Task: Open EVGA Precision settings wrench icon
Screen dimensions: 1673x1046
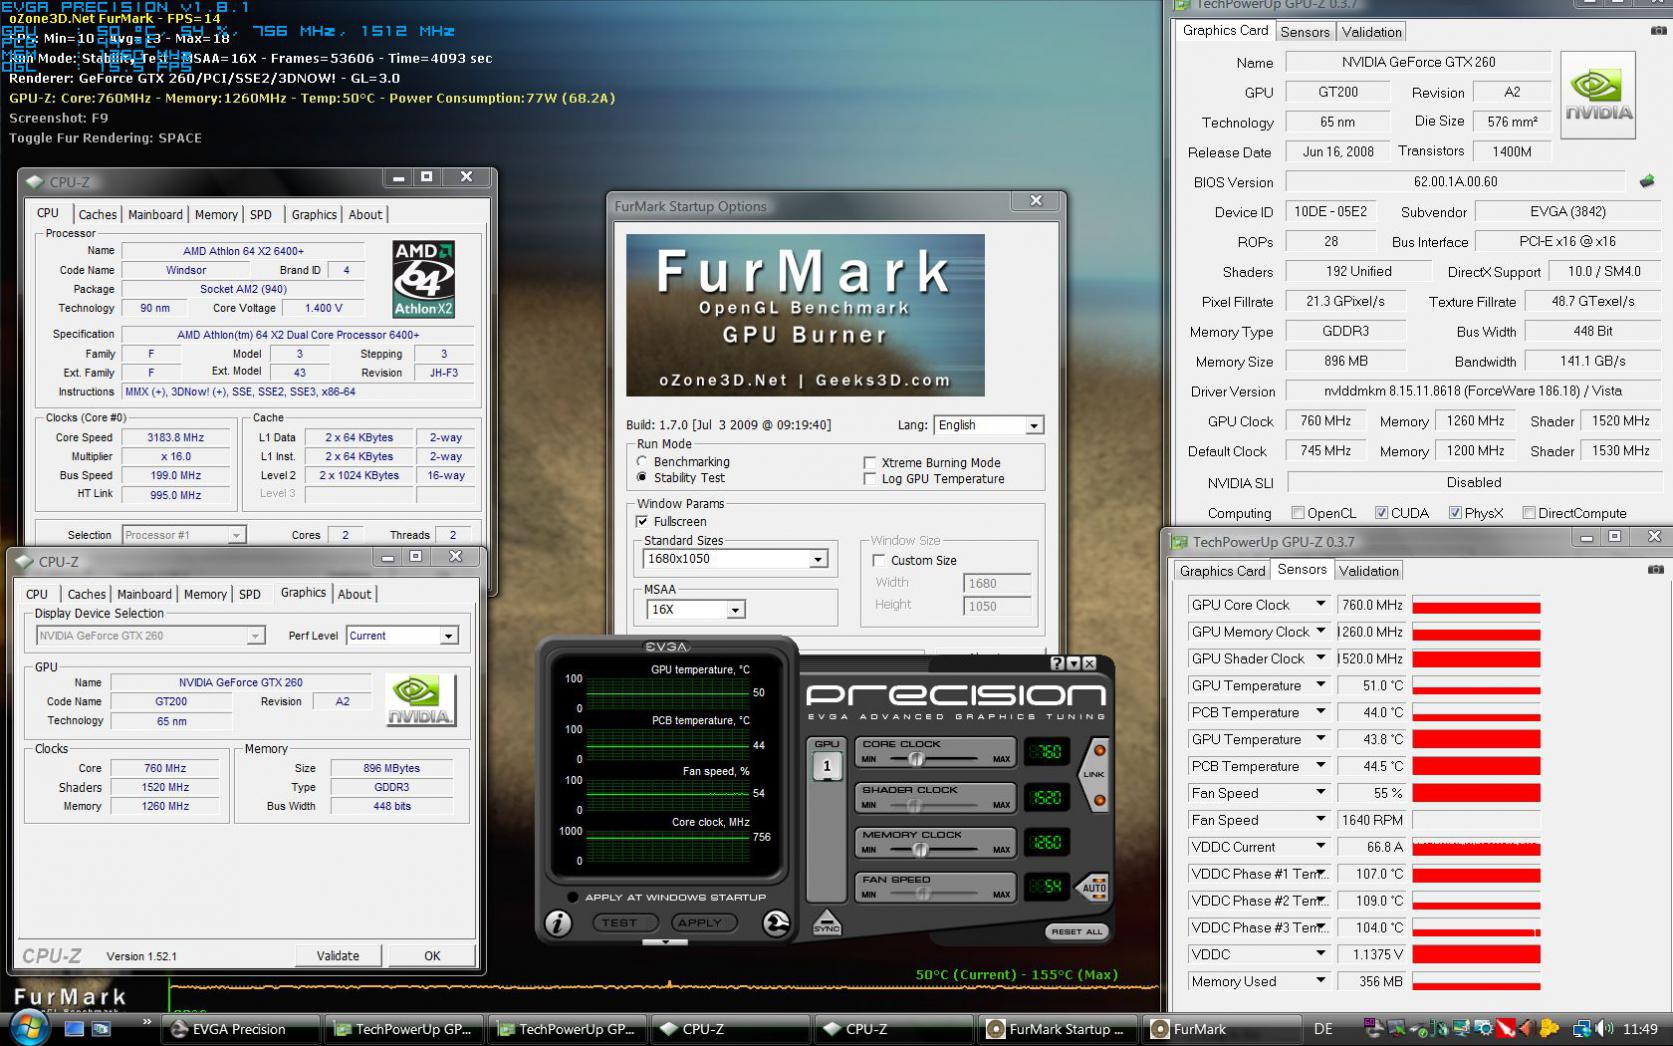Action: tap(776, 922)
